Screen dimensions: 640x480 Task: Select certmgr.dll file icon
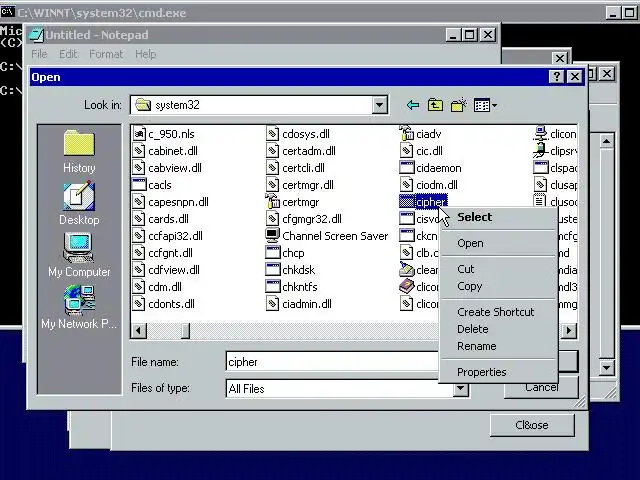click(x=272, y=185)
